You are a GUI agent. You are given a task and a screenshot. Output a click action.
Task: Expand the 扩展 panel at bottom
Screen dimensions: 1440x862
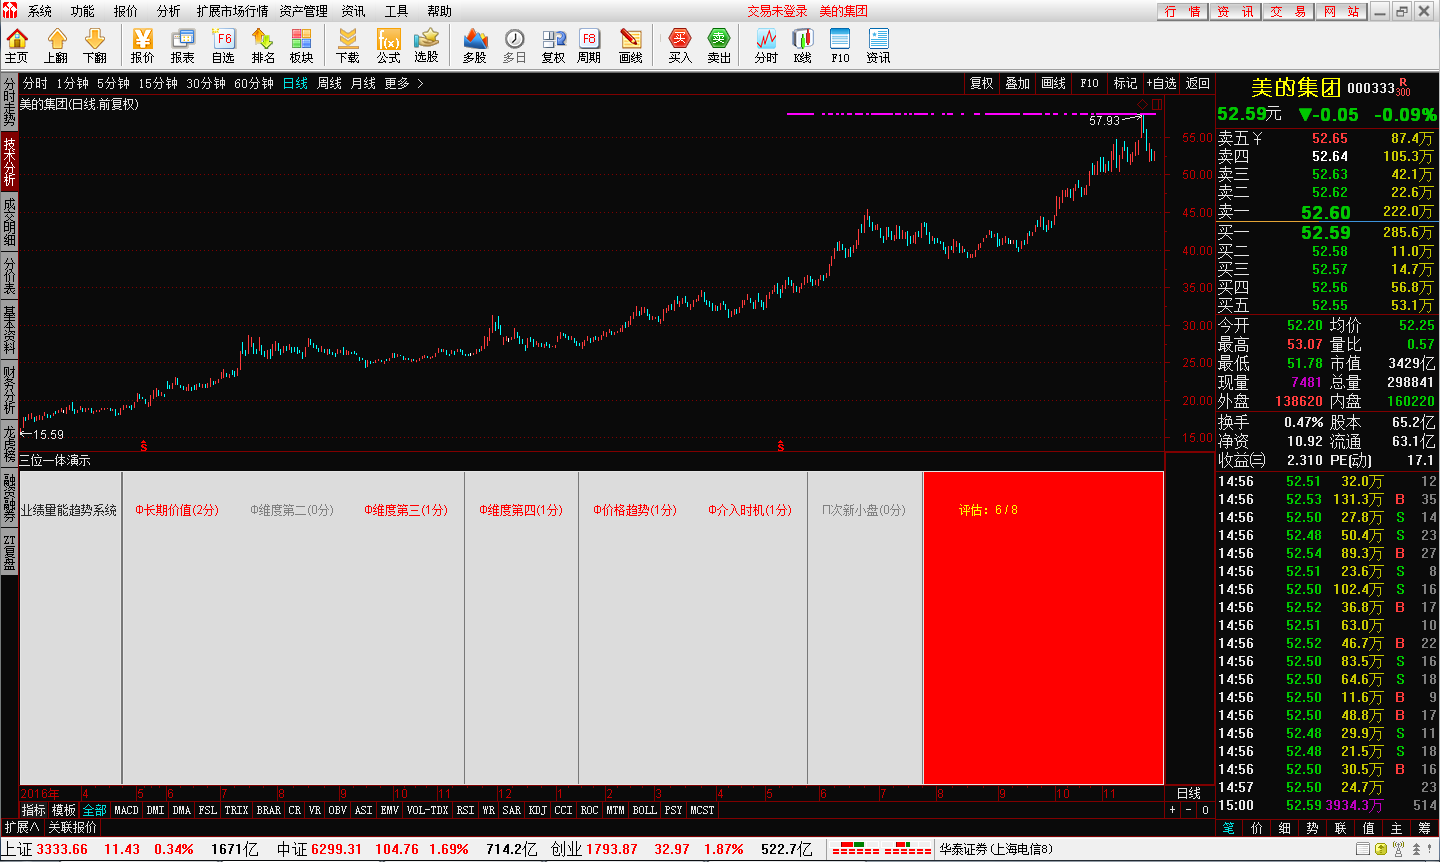(21, 828)
